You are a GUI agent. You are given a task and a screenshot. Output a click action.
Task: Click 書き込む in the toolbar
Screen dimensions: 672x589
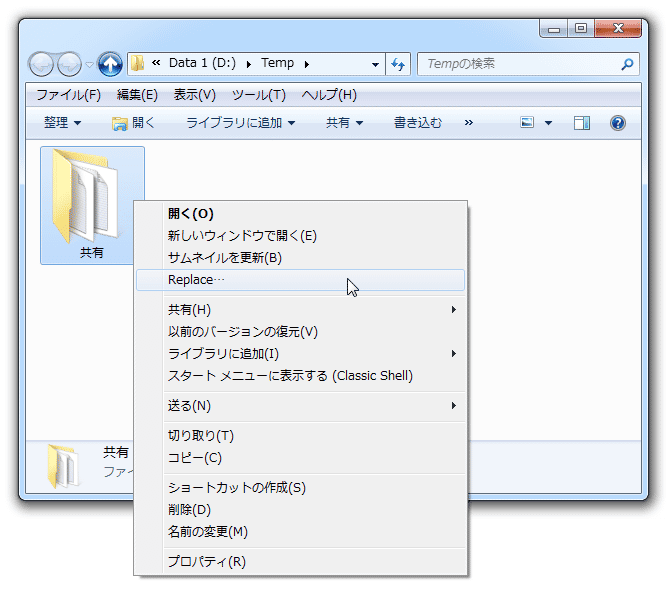[417, 123]
